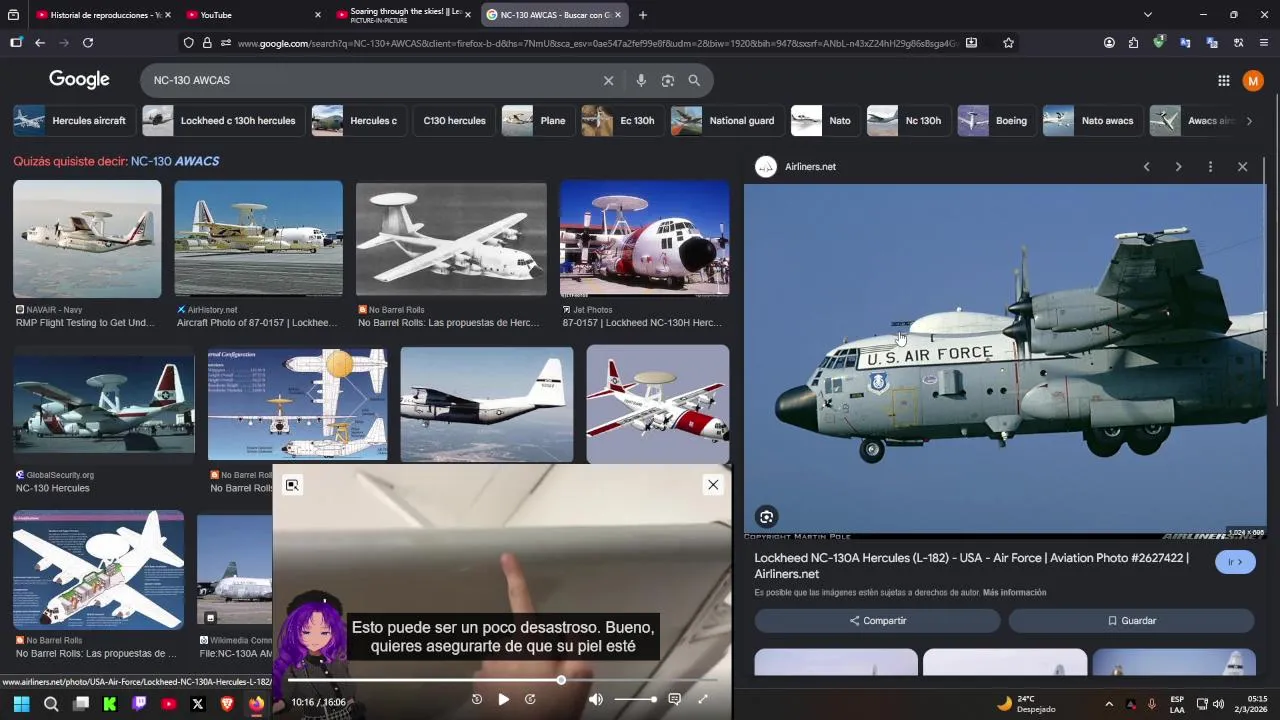Open the GlobalSecurity.org NC-130 Hercules thumbnail
Image resolution: width=1280 pixels, height=720 pixels.
coord(104,405)
